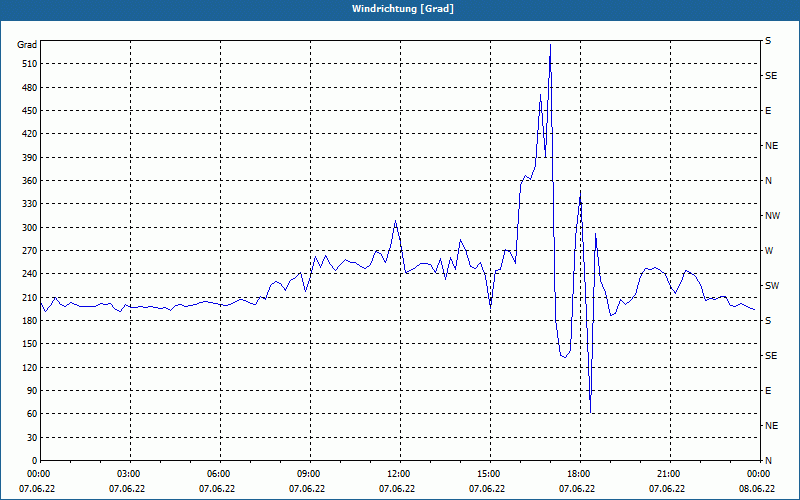Select the 240 y-axis tick label

pos(30,274)
